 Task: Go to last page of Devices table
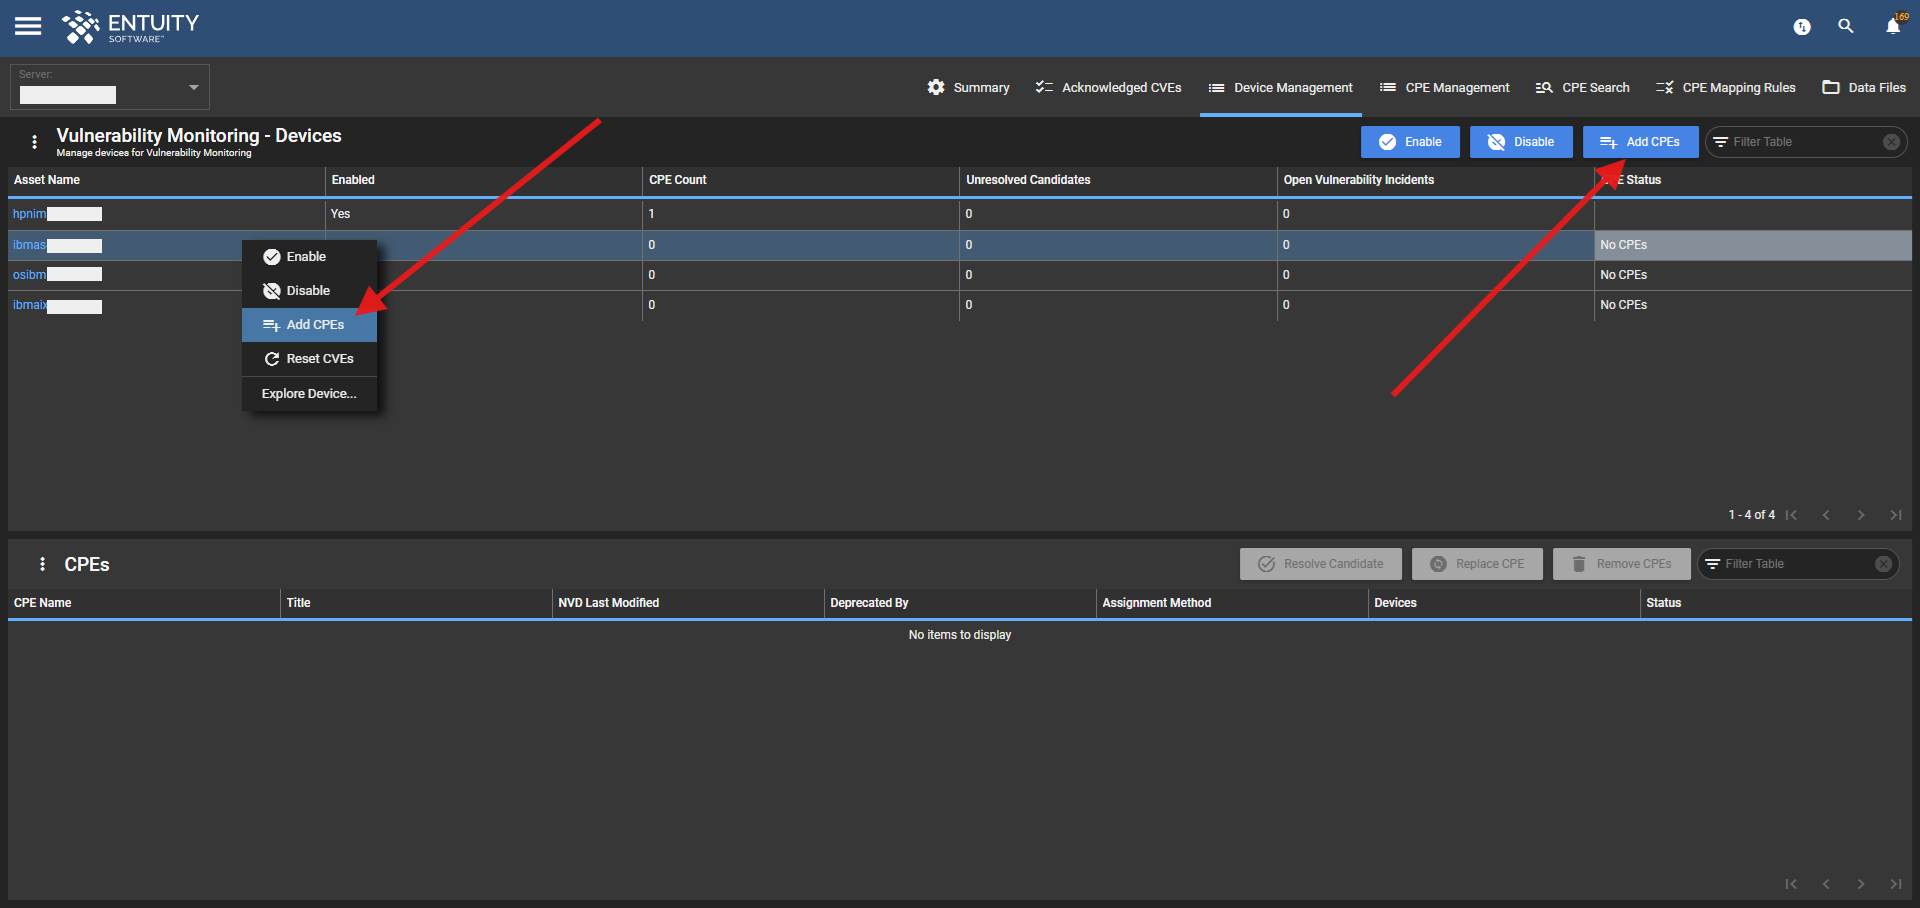click(1895, 515)
